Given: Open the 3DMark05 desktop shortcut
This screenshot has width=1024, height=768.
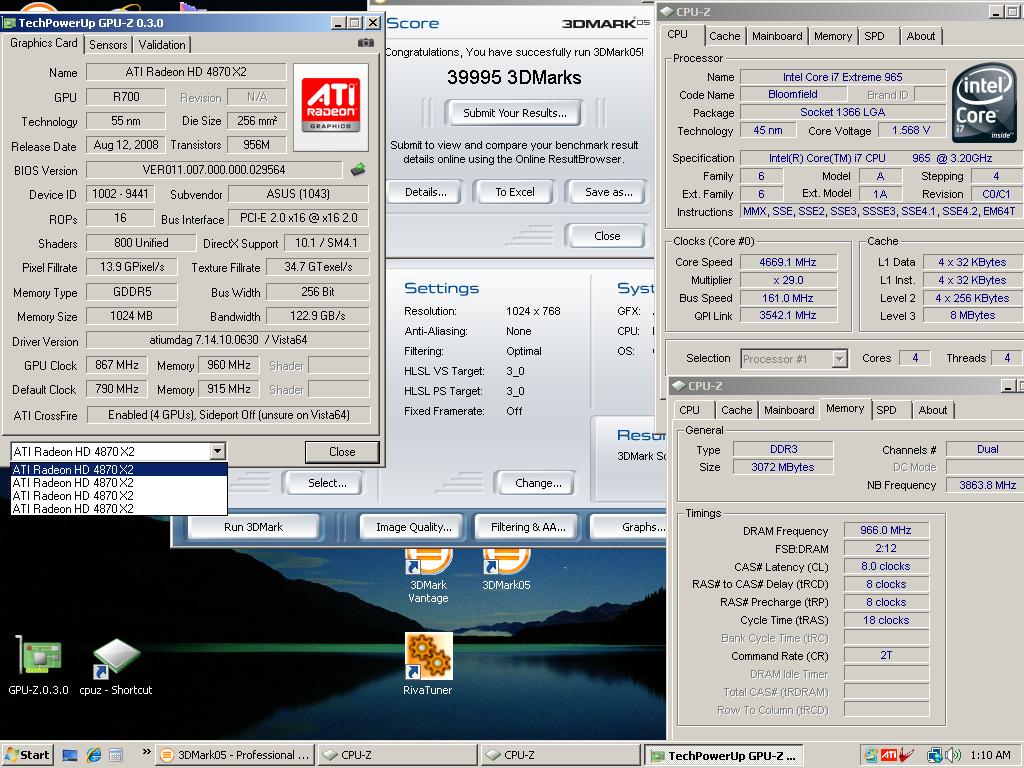Looking at the screenshot, I should [506, 569].
